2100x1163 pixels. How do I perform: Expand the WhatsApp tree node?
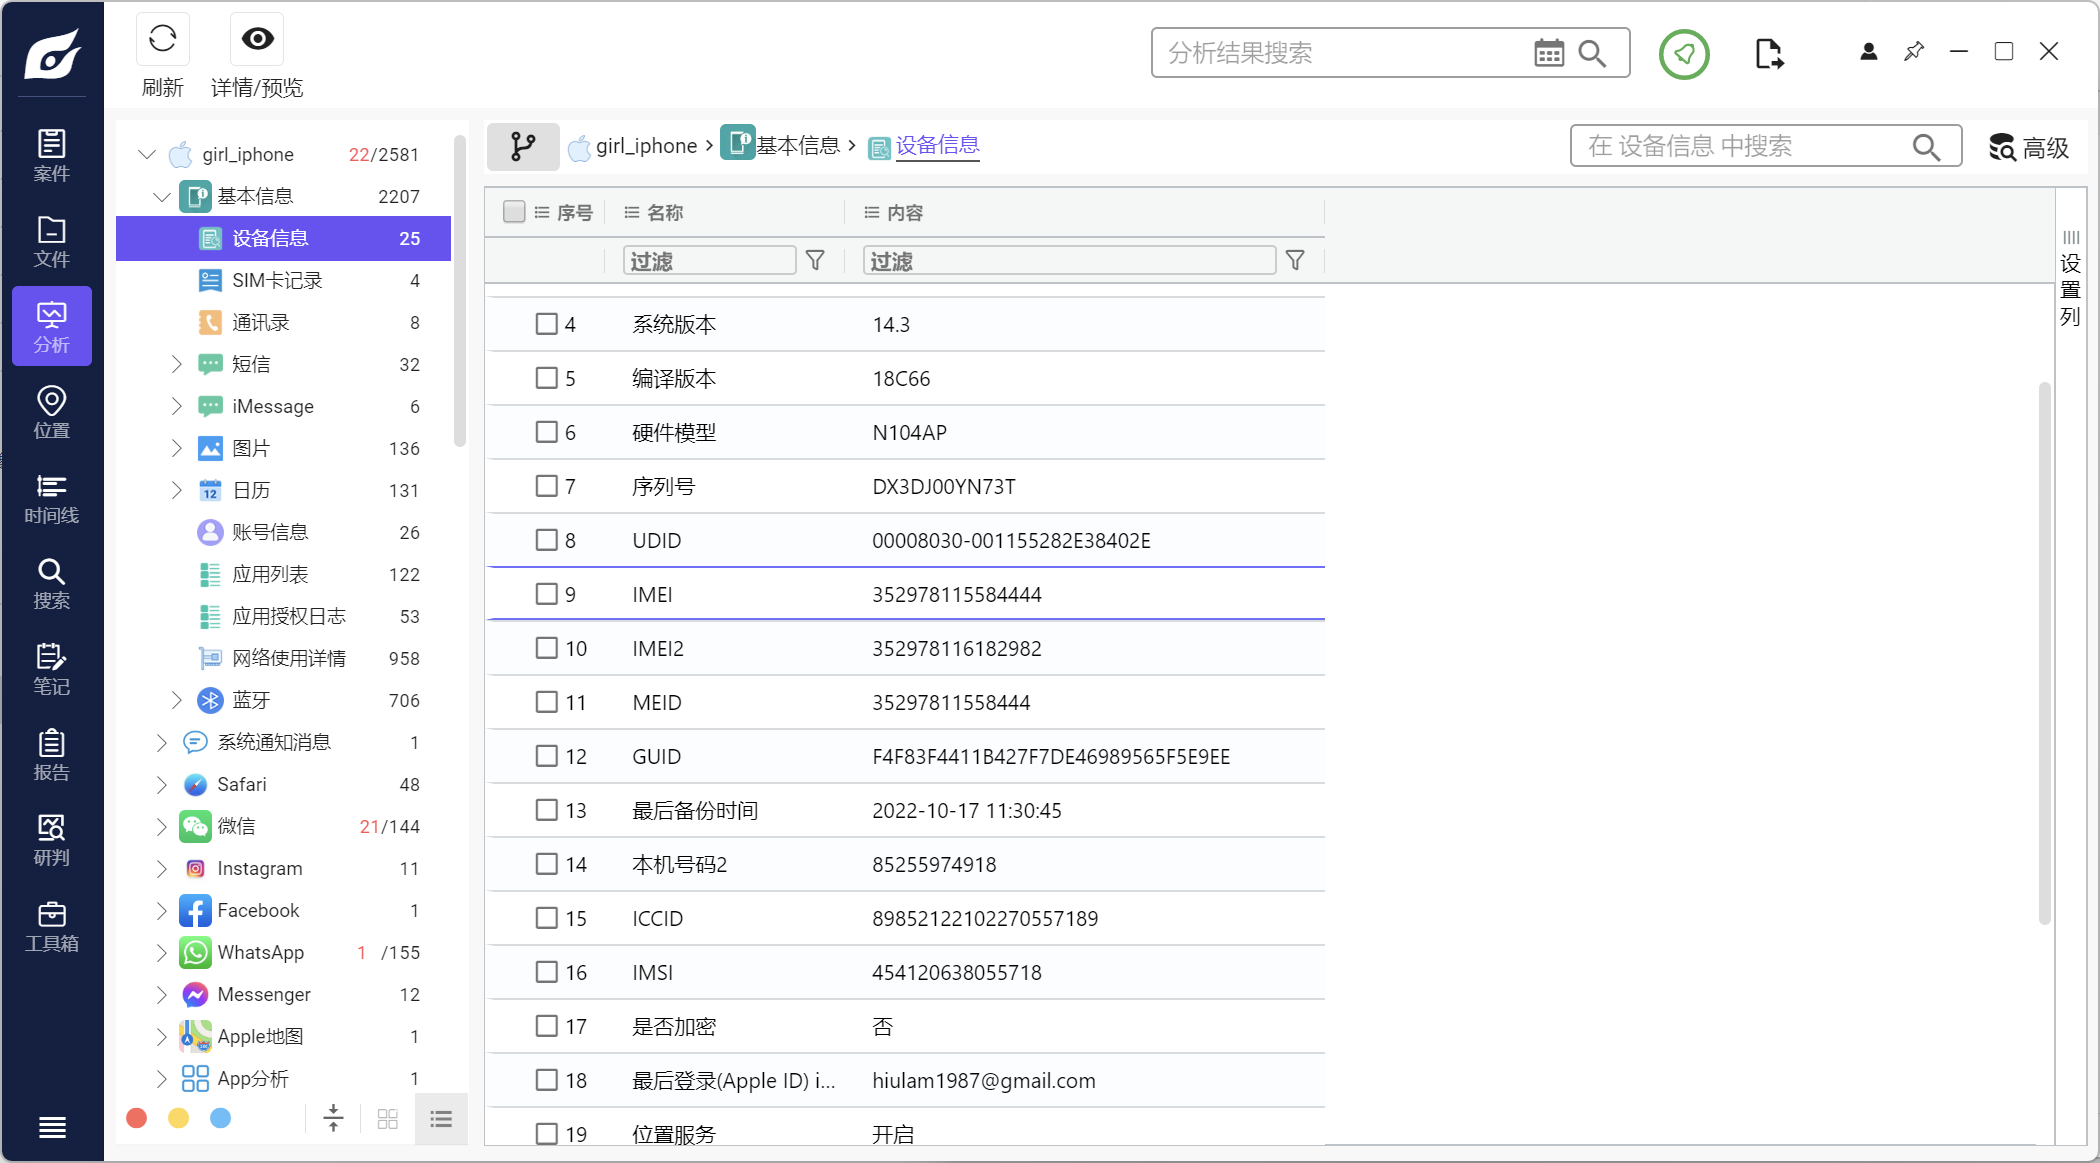[x=161, y=953]
